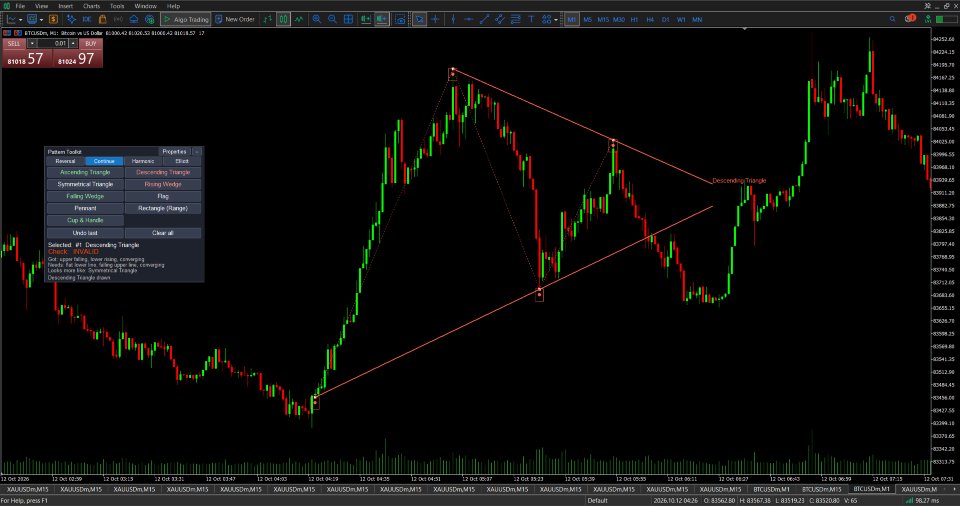
Task: Select the text label T tool
Action: click(x=531, y=20)
